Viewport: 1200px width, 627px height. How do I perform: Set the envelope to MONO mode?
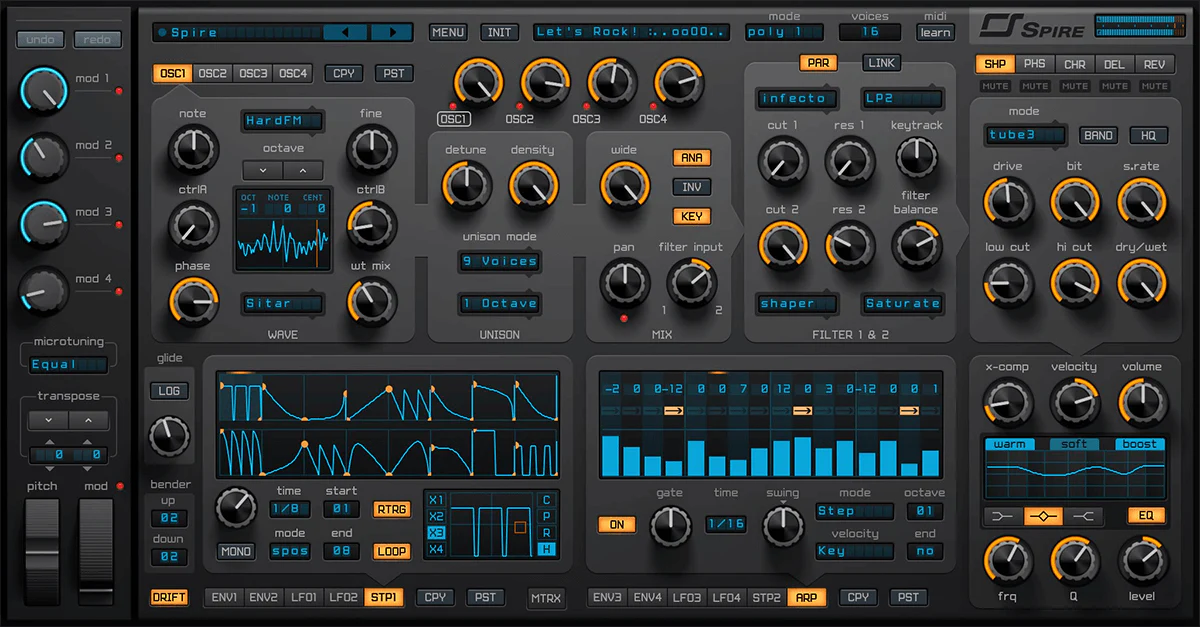click(x=235, y=551)
